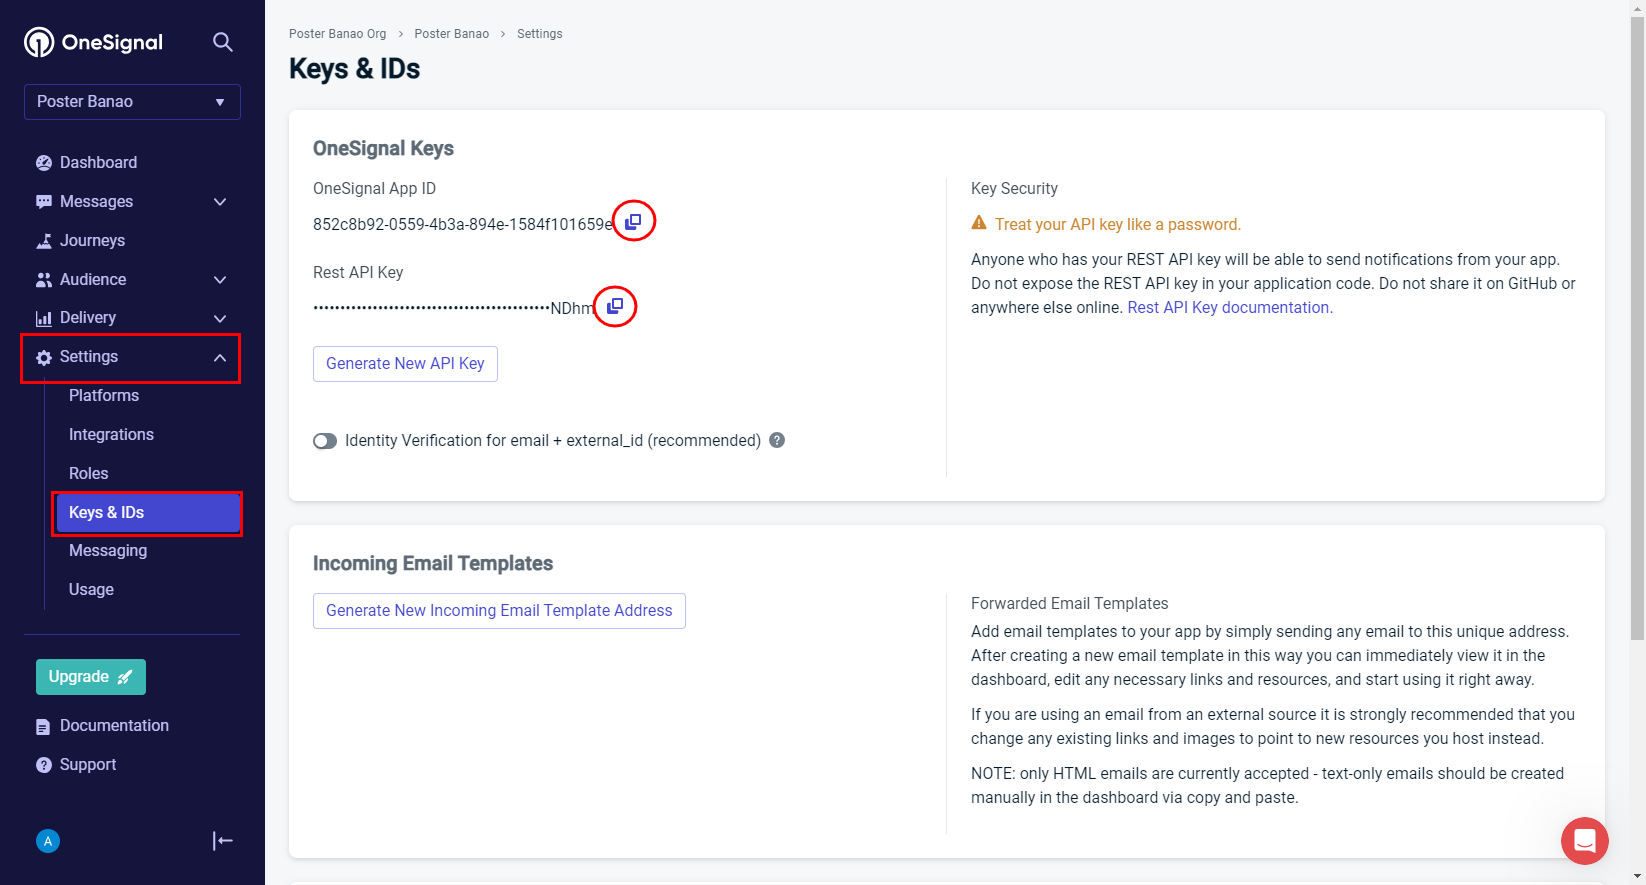Go to Poster Banao Org breadcrumb
Image resolution: width=1646 pixels, height=885 pixels.
(337, 34)
